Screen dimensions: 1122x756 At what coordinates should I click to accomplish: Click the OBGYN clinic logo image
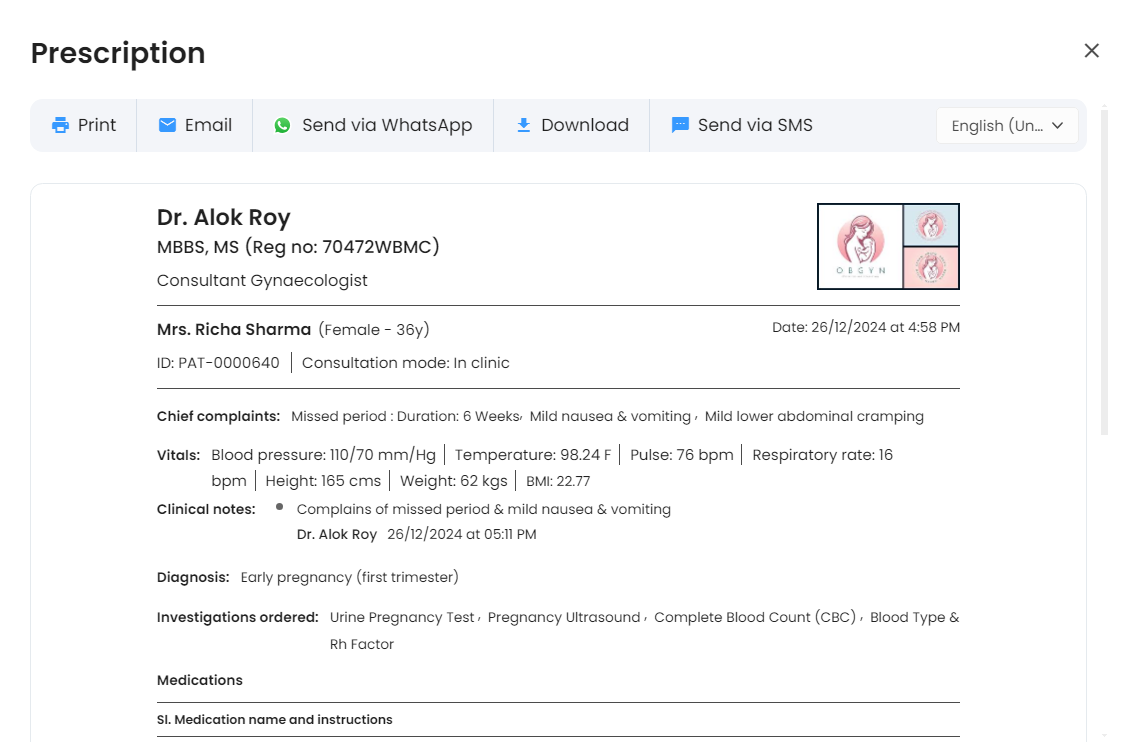click(x=861, y=247)
